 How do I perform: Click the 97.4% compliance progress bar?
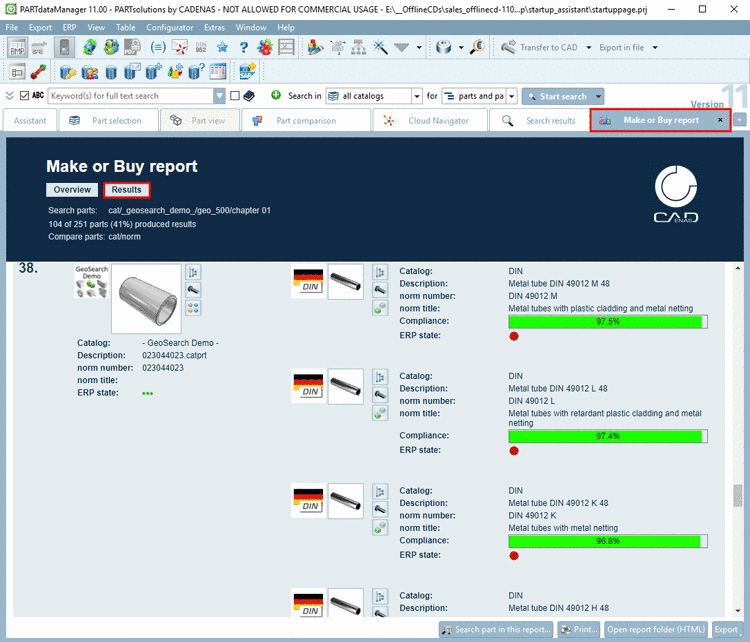[x=608, y=436]
